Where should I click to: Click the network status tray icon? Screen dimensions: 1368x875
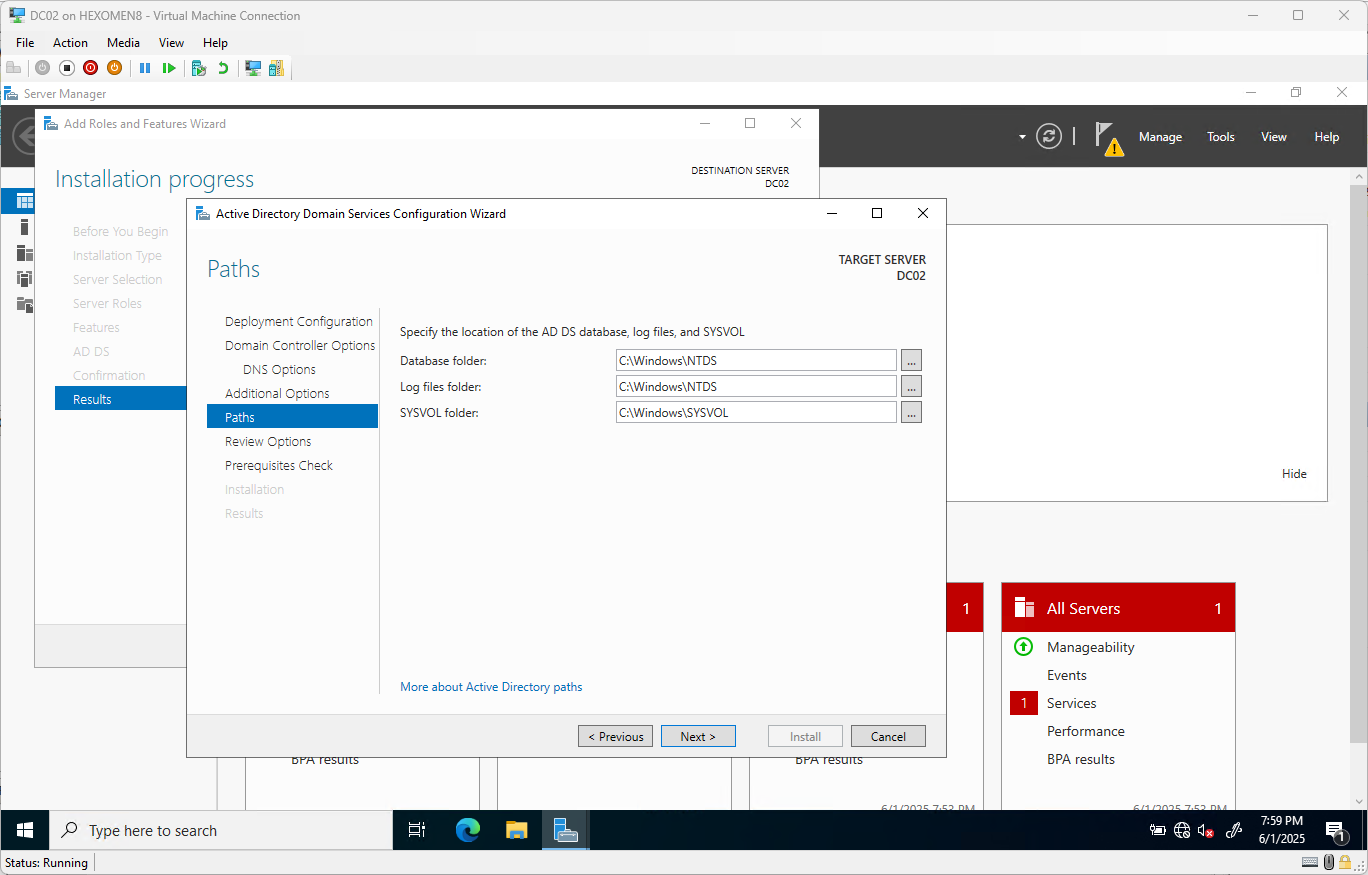point(1182,830)
